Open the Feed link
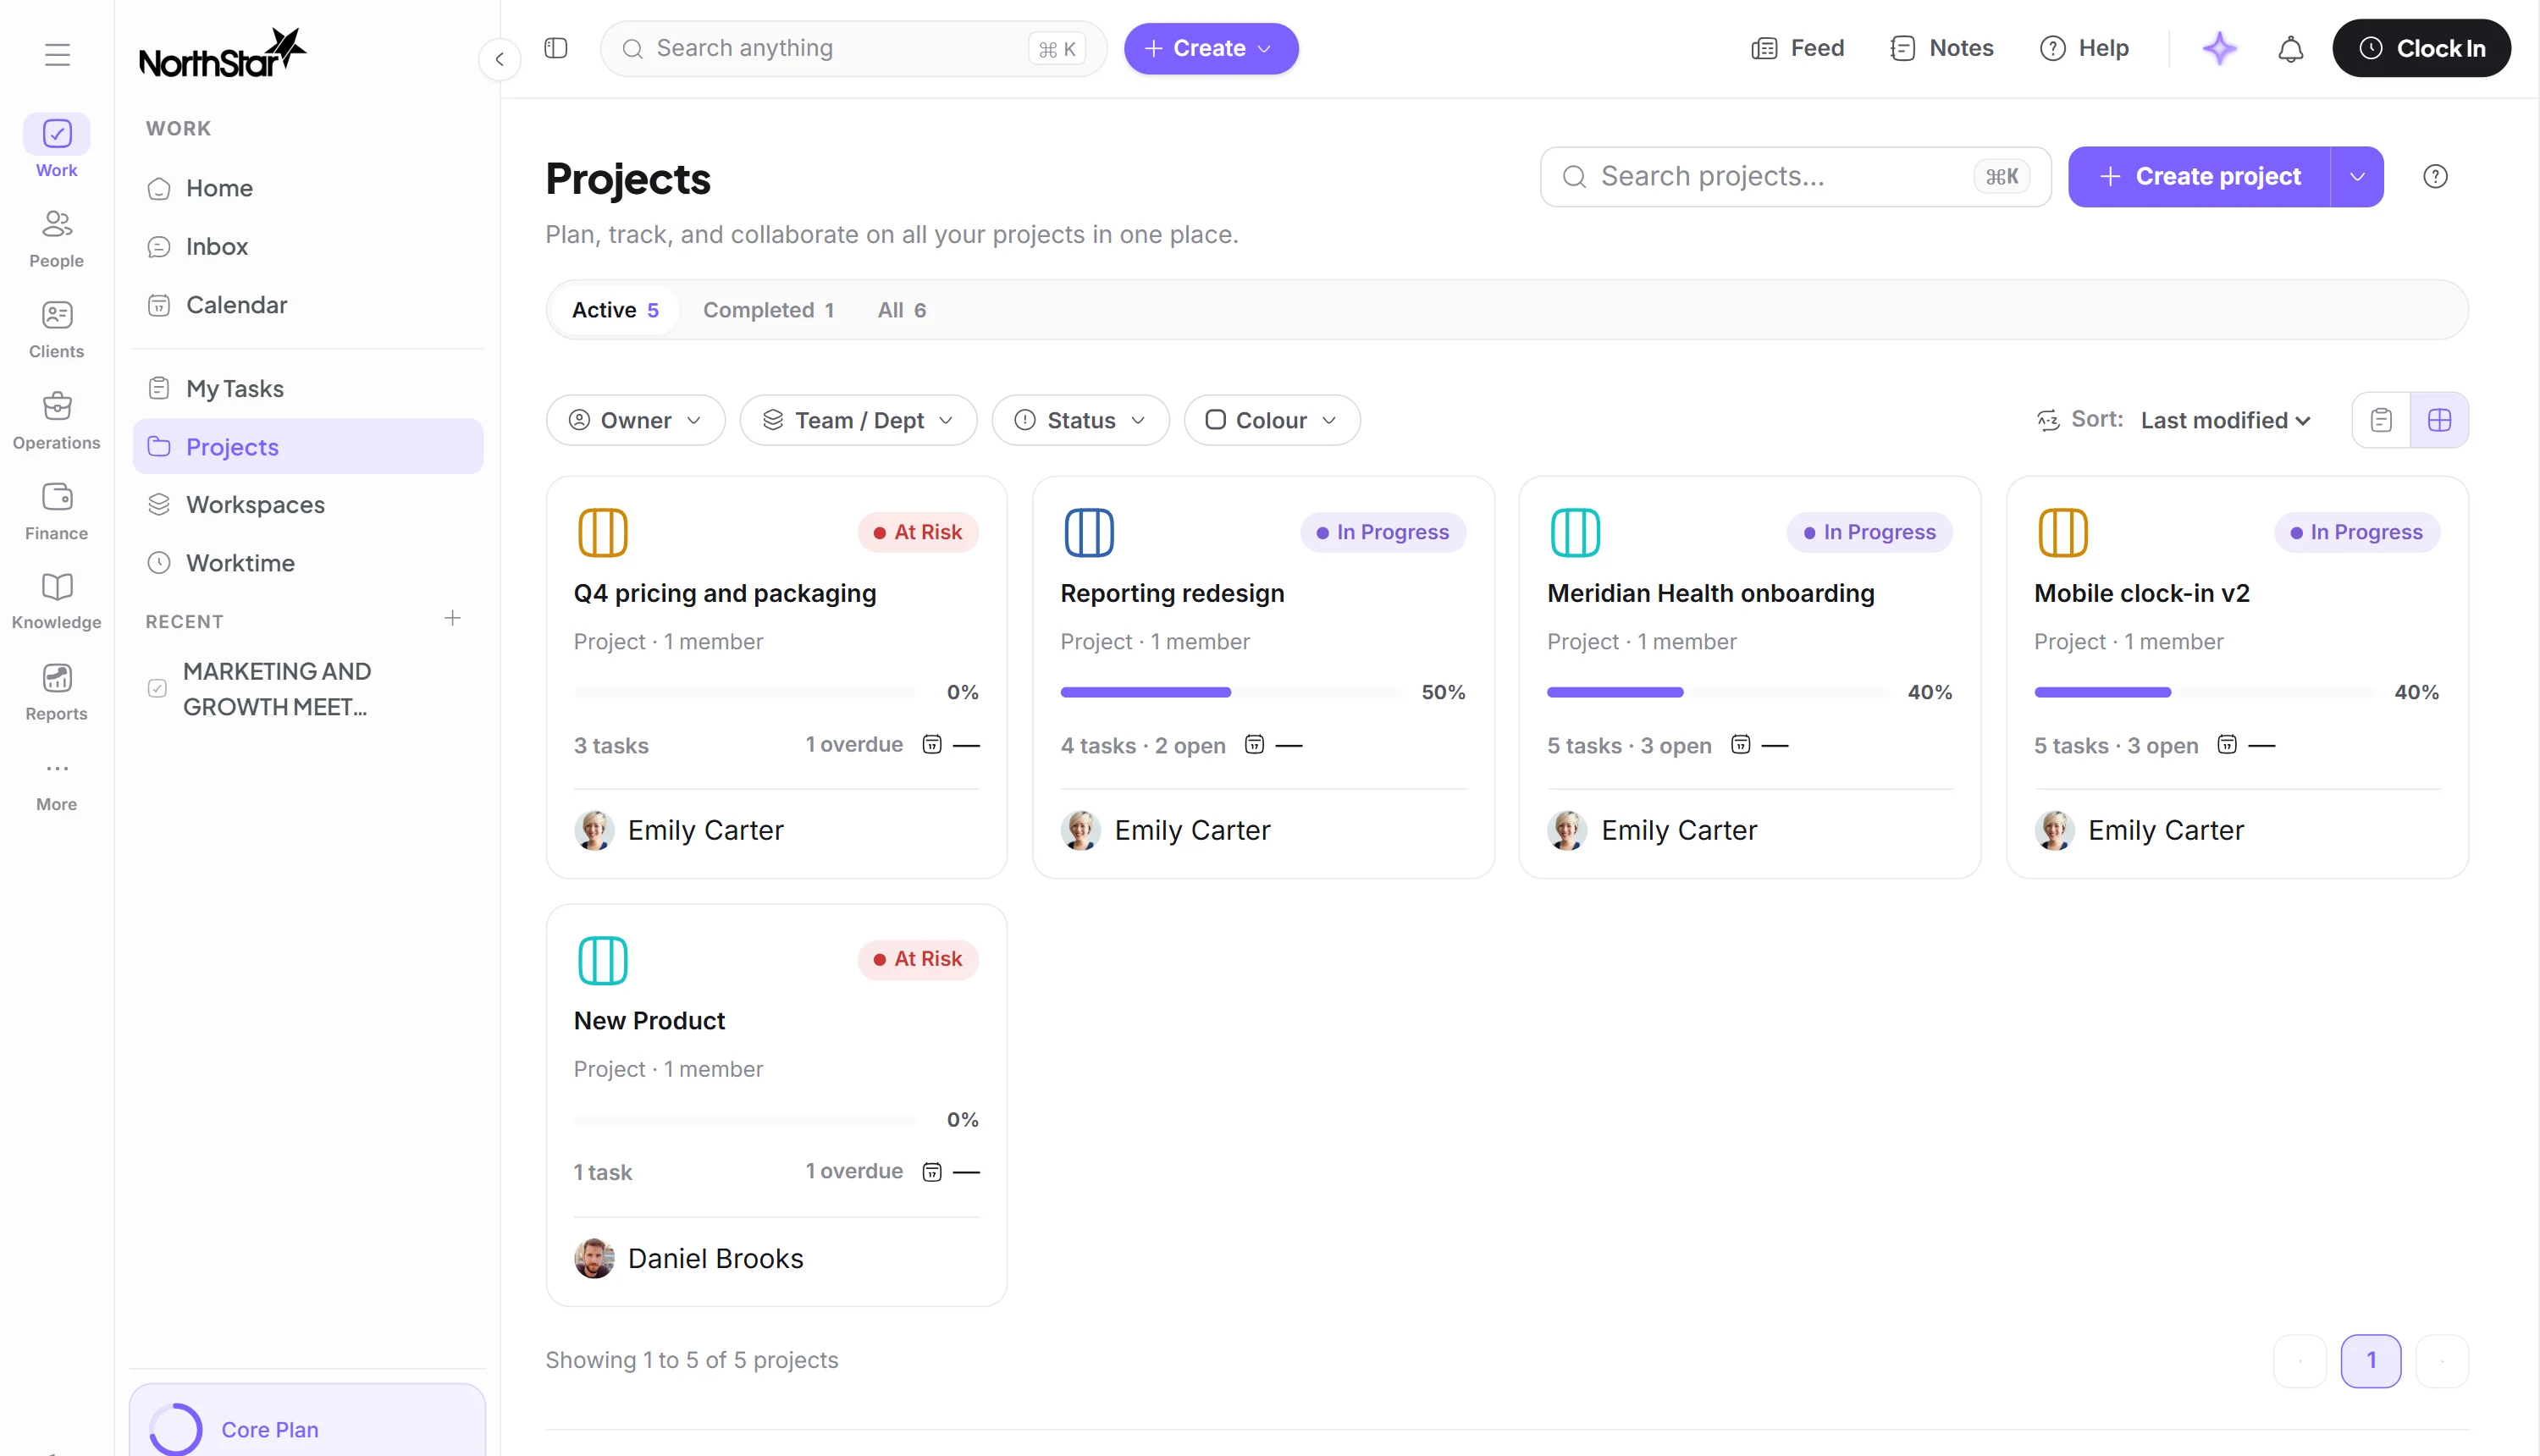This screenshot has height=1456, width=2540. [x=1797, y=48]
